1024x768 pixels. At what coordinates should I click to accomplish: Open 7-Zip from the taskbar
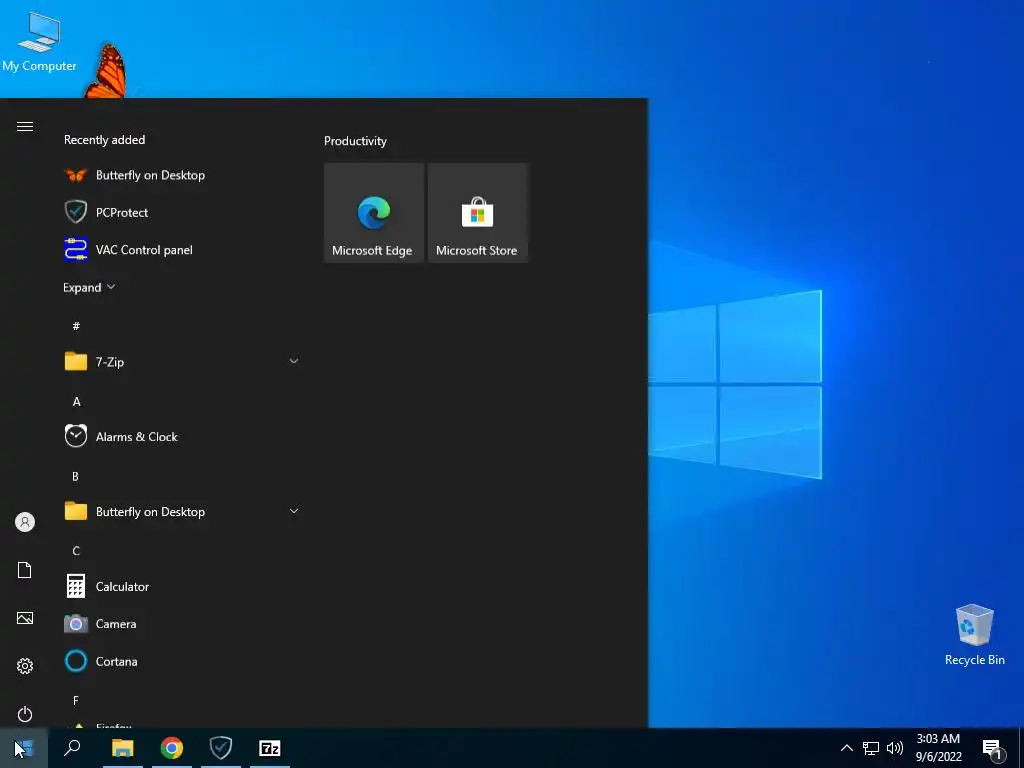(270, 748)
